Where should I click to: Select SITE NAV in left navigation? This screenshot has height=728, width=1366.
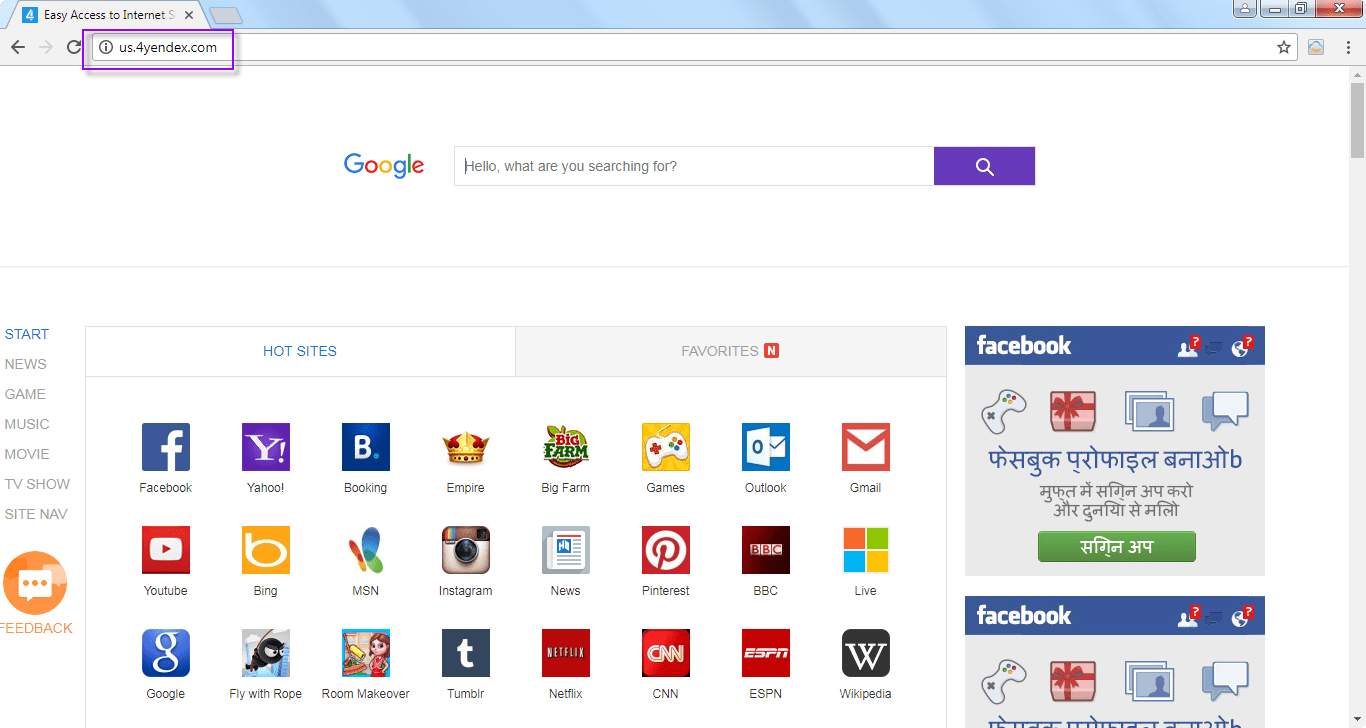point(36,514)
